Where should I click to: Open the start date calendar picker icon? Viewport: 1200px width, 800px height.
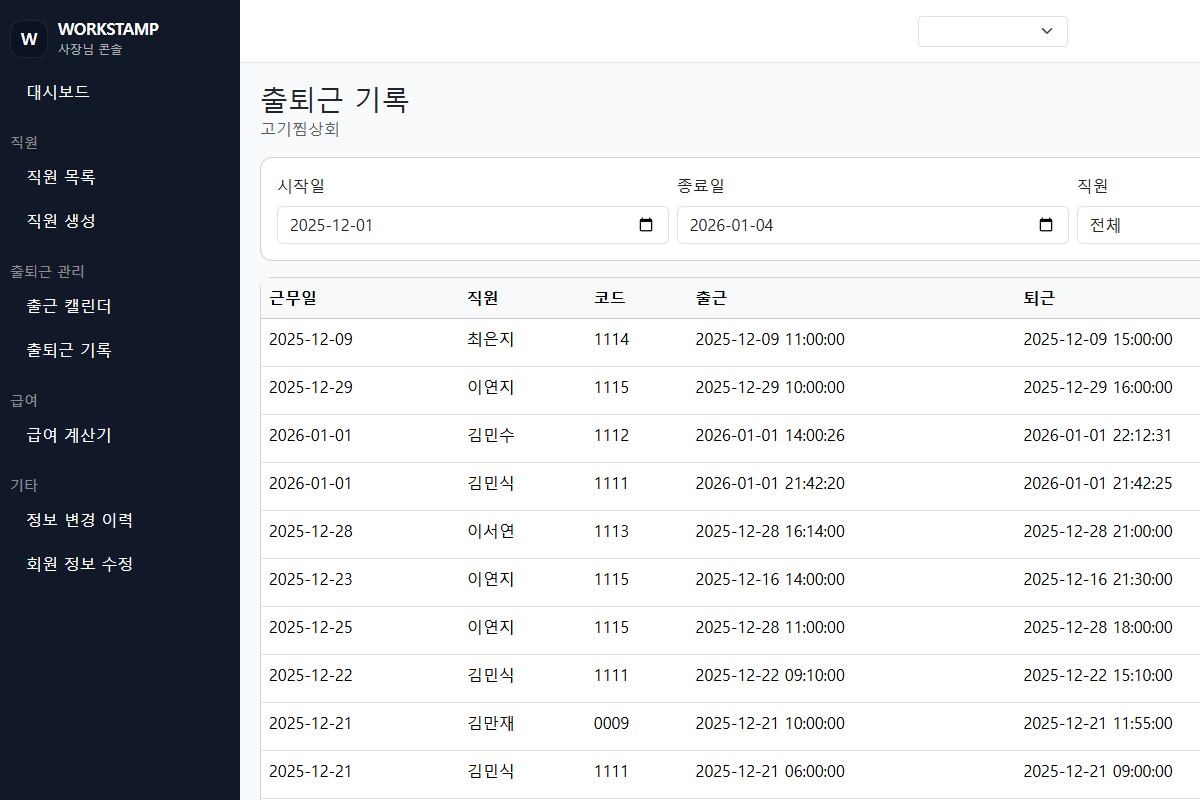click(x=646, y=225)
